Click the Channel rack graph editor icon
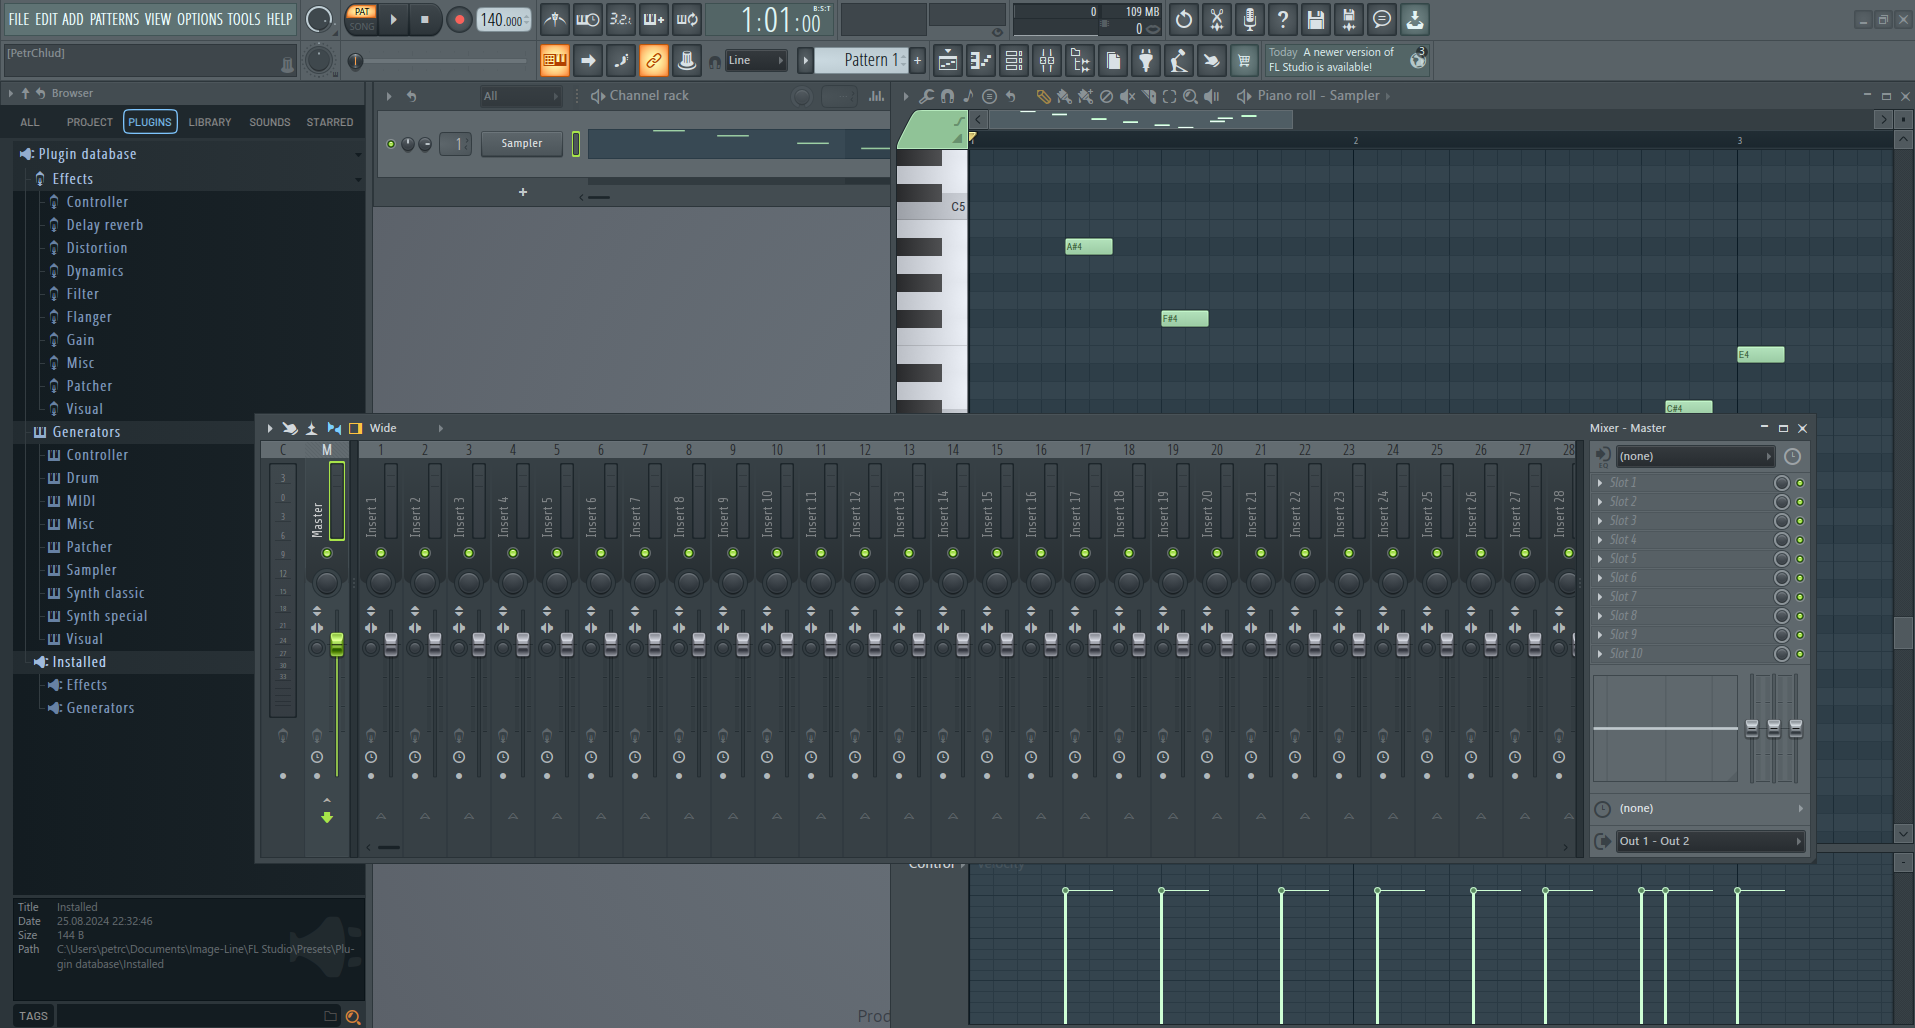1915x1028 pixels. tap(876, 96)
